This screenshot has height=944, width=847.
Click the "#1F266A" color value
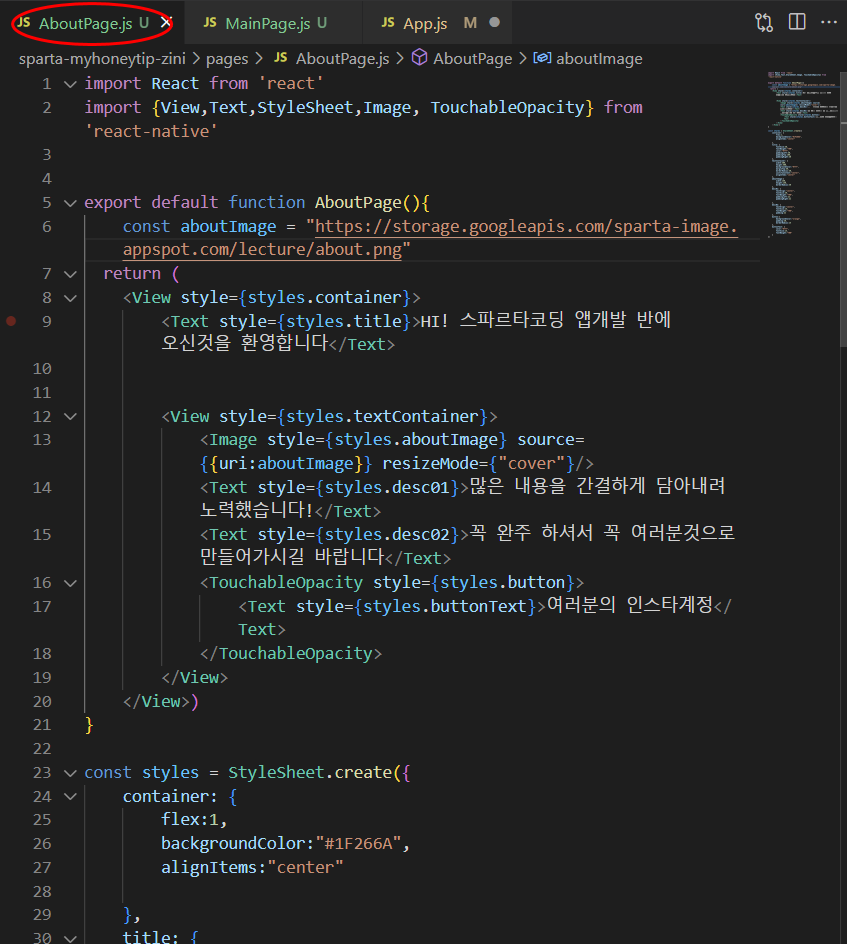[x=358, y=843]
